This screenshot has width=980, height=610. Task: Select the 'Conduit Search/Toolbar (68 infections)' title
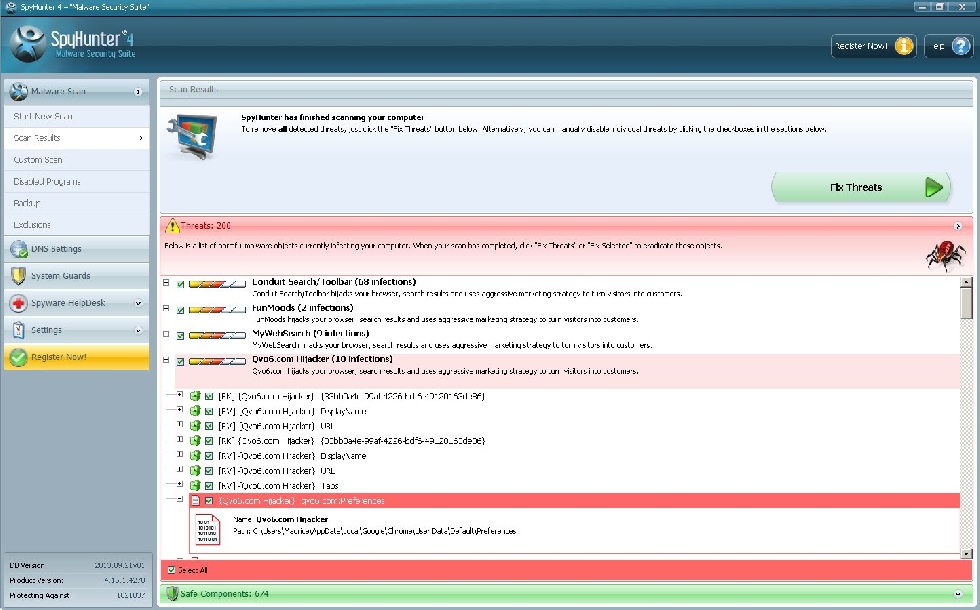[334, 282]
